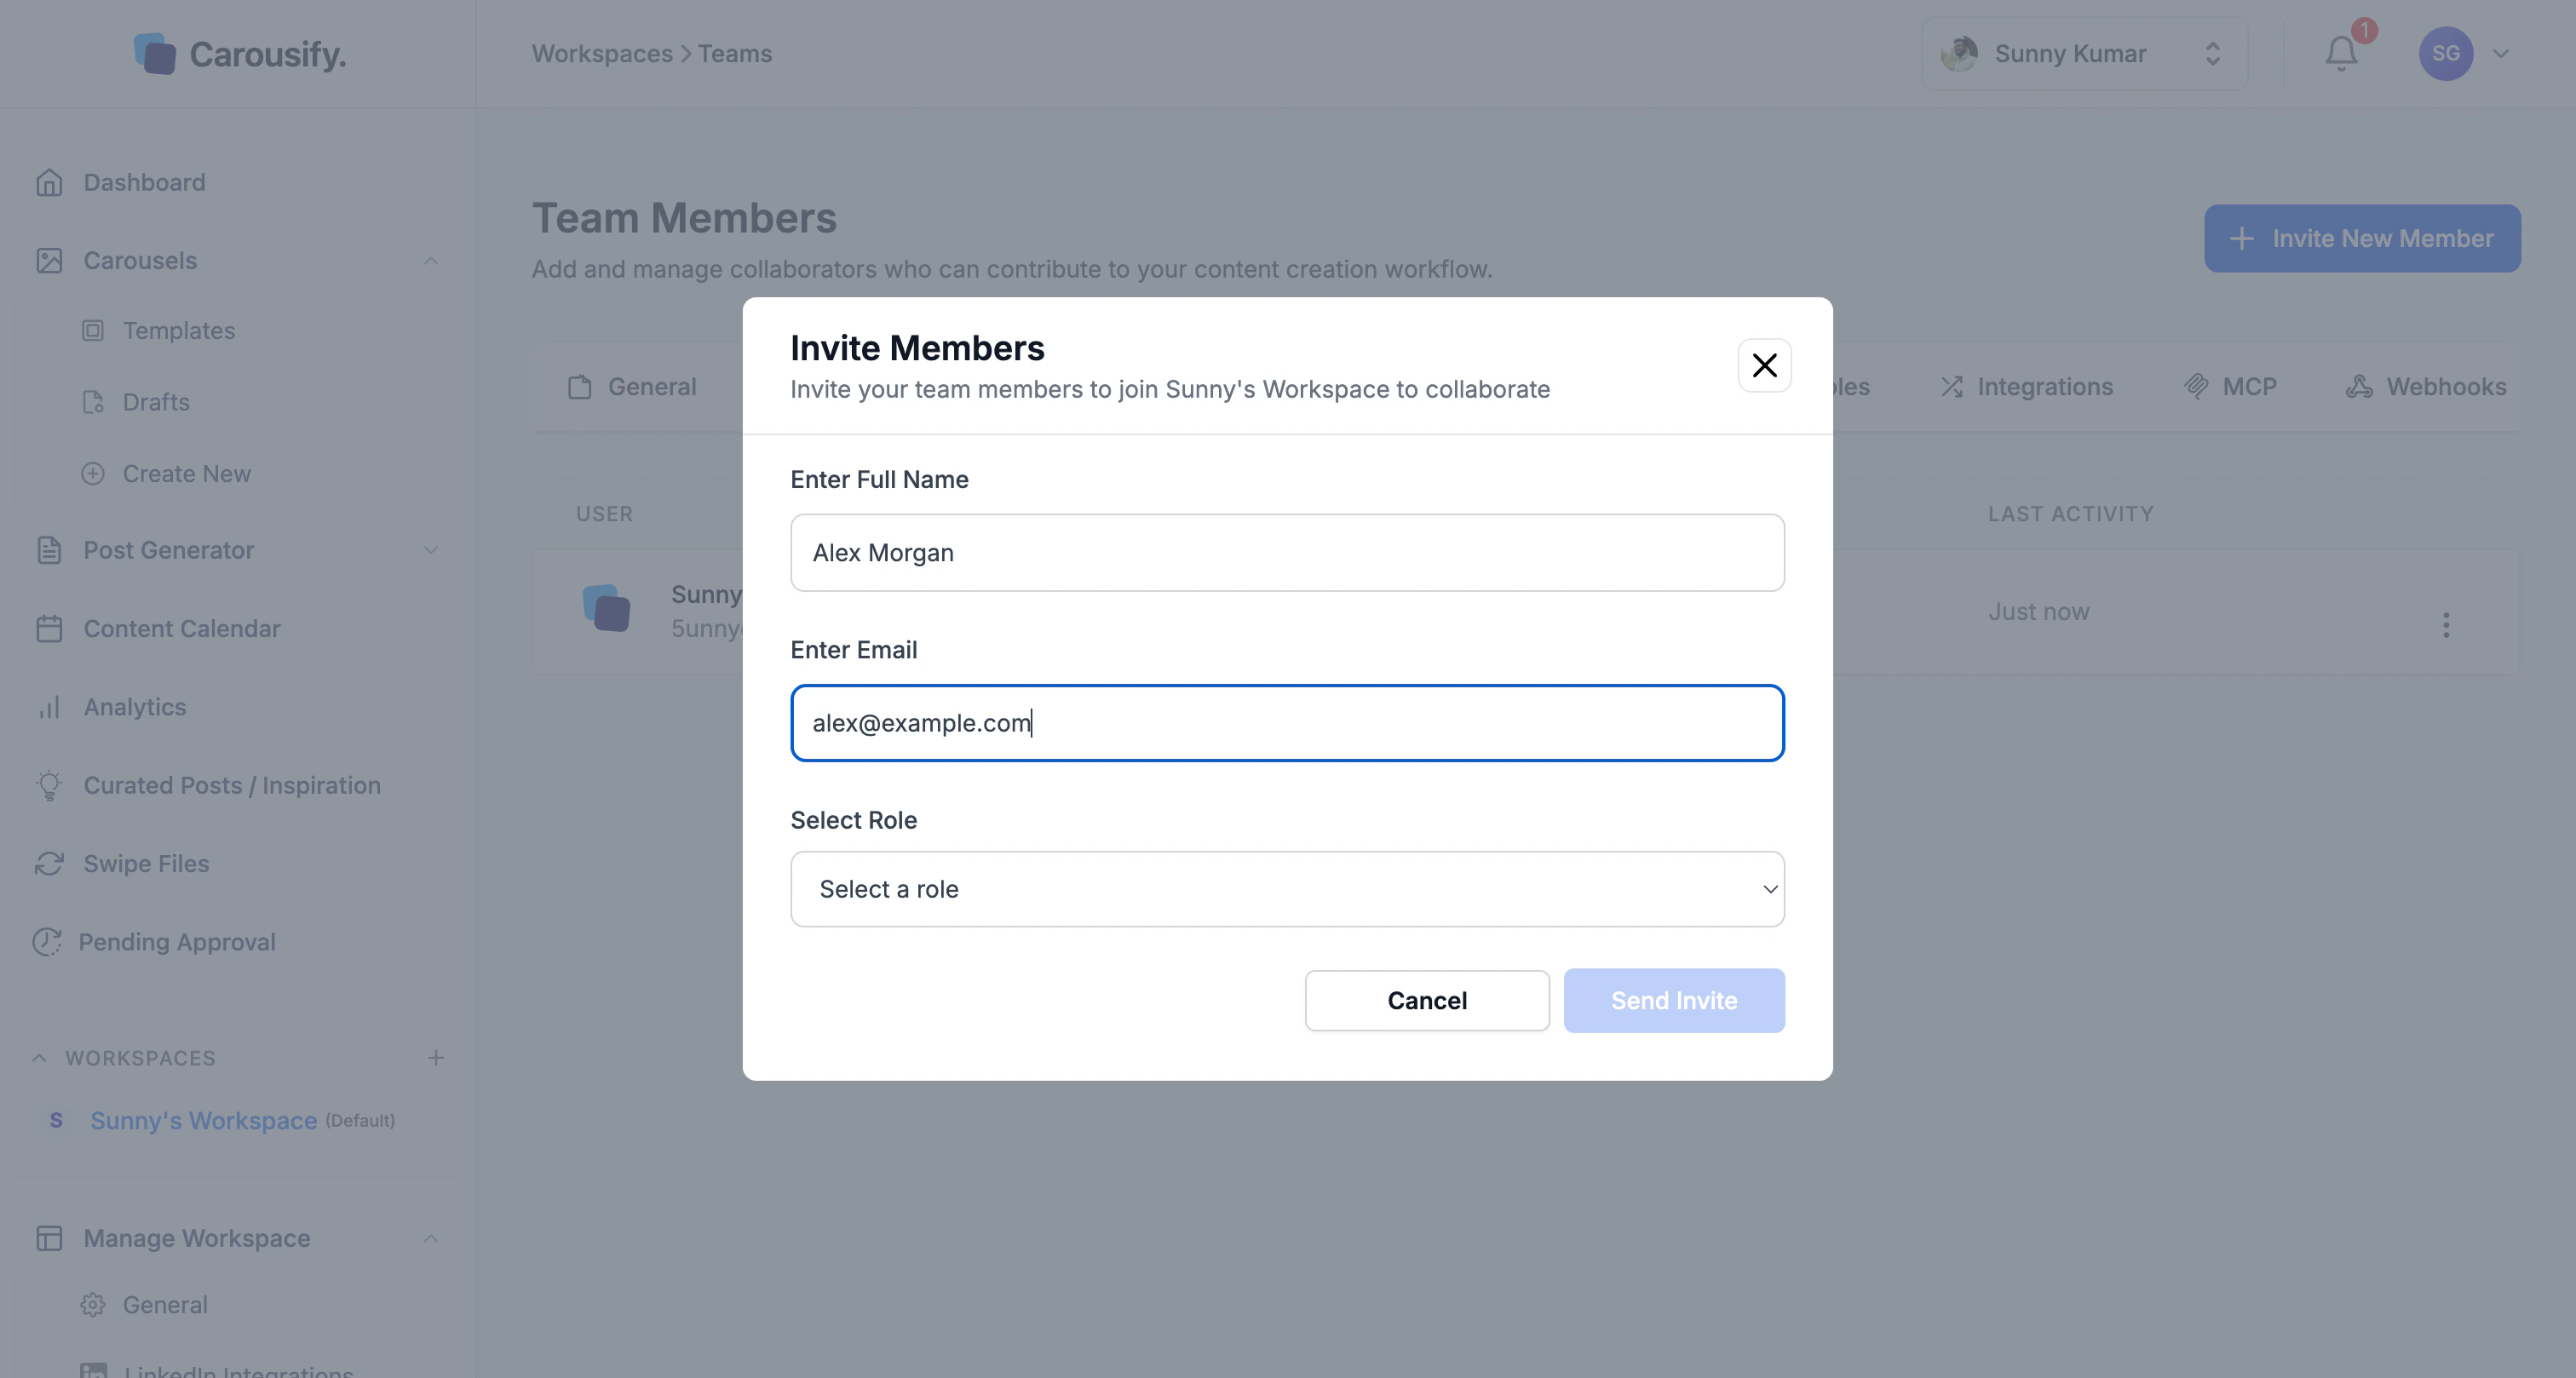Click the Analytics bar chart icon

click(49, 707)
